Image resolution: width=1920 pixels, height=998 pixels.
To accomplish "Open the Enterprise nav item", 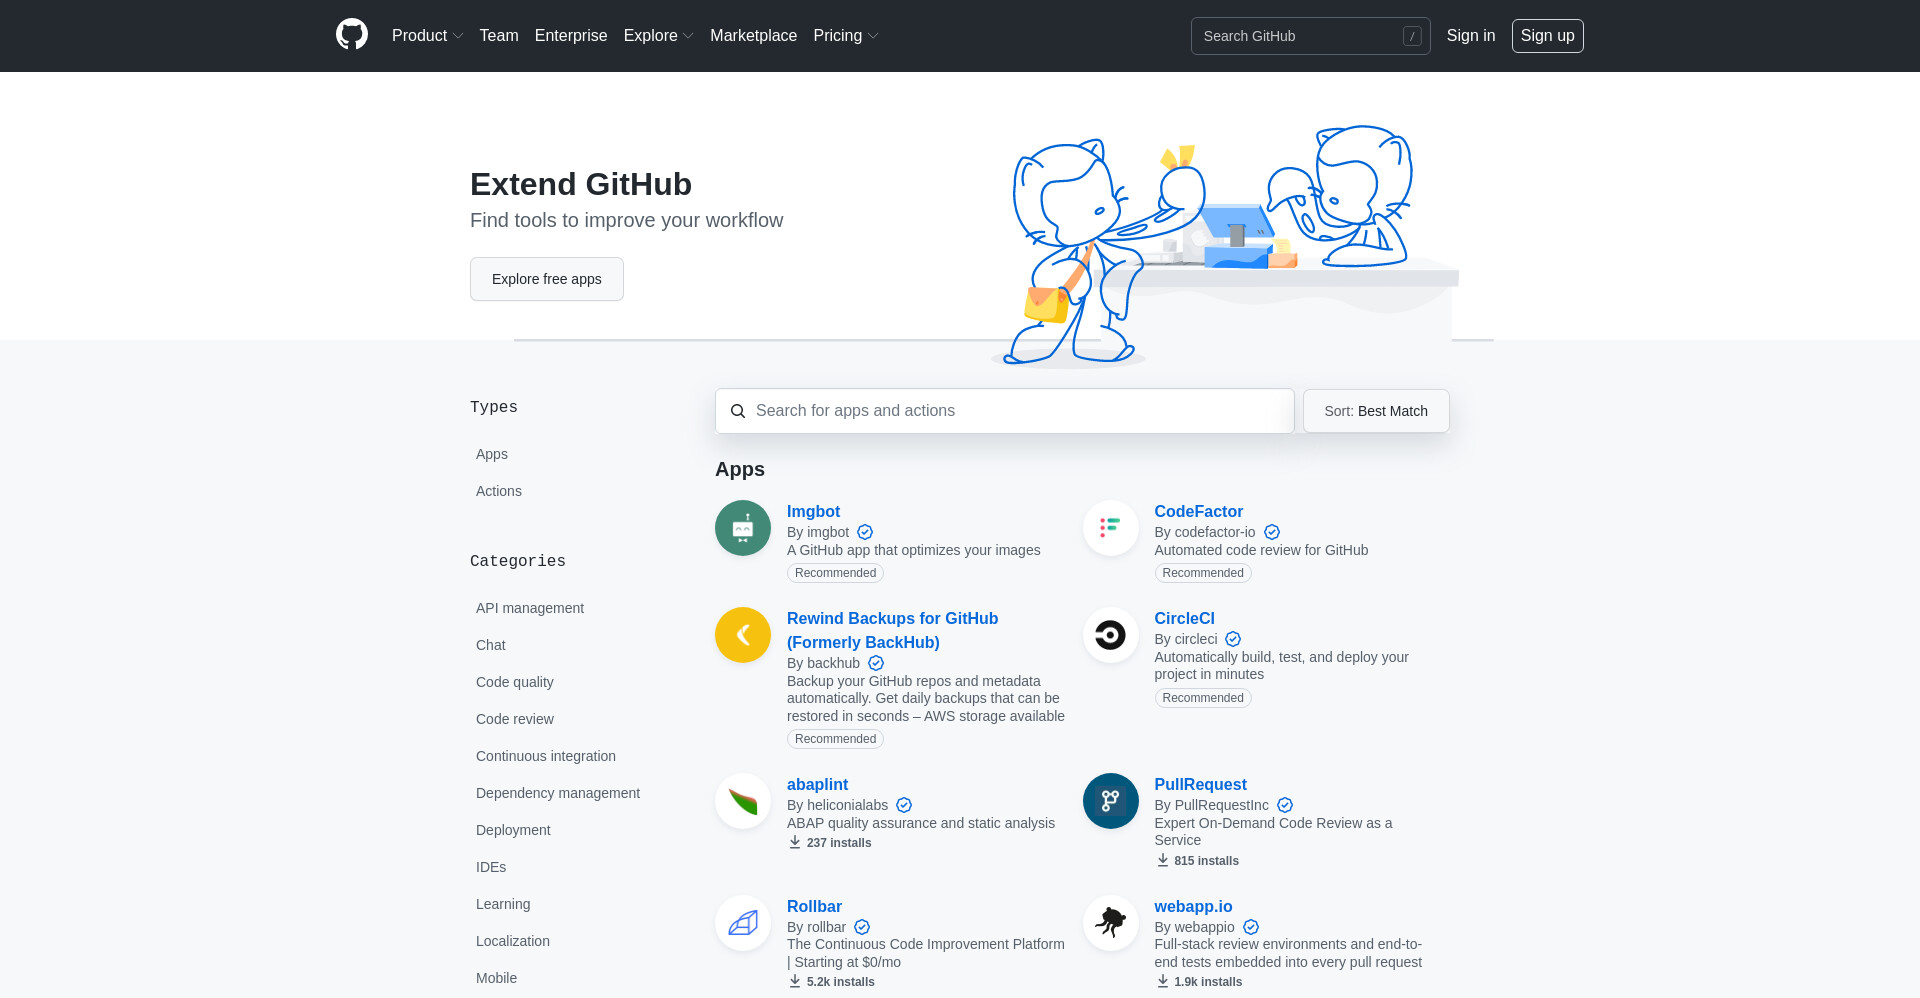I will pos(571,35).
